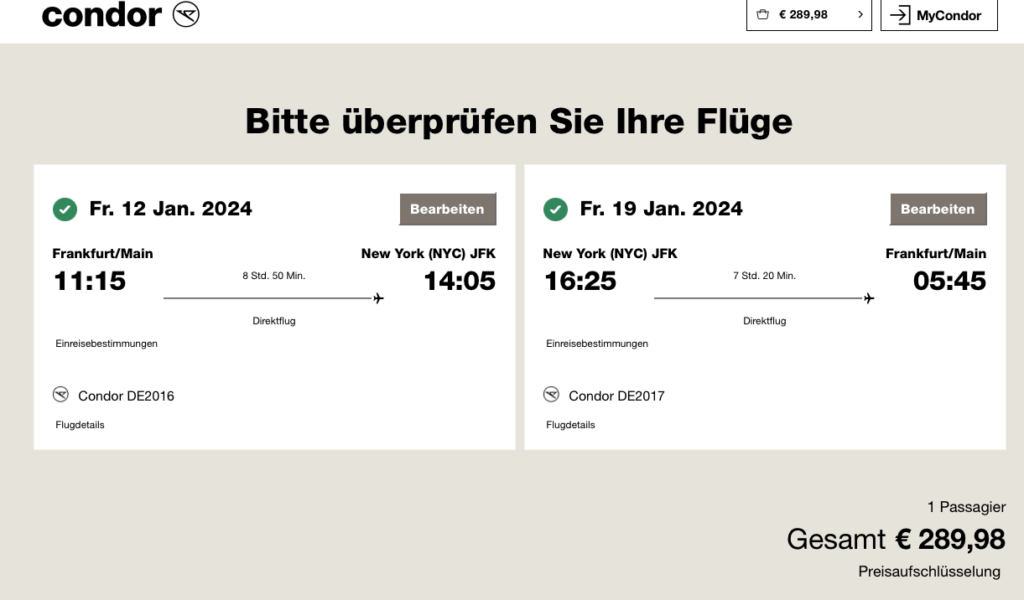Click the Condor bird logo icon
This screenshot has height=600, width=1024.
186,14
